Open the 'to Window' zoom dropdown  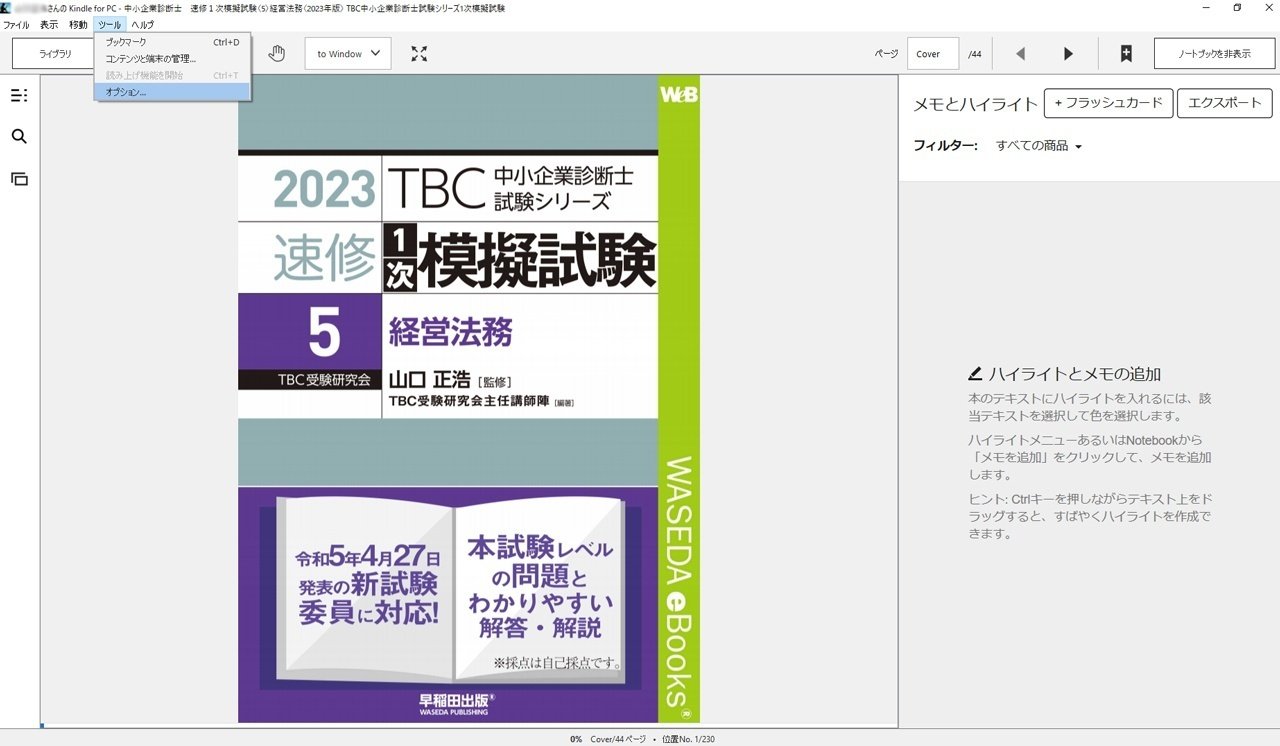click(x=348, y=54)
